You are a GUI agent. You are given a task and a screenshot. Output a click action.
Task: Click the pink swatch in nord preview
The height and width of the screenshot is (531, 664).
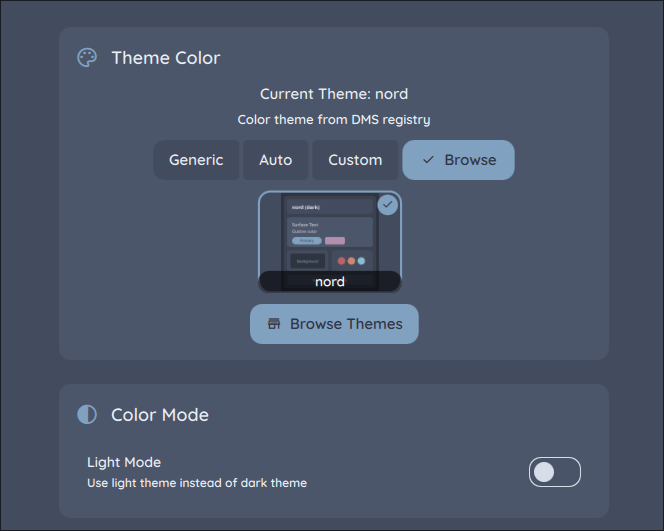coord(335,241)
